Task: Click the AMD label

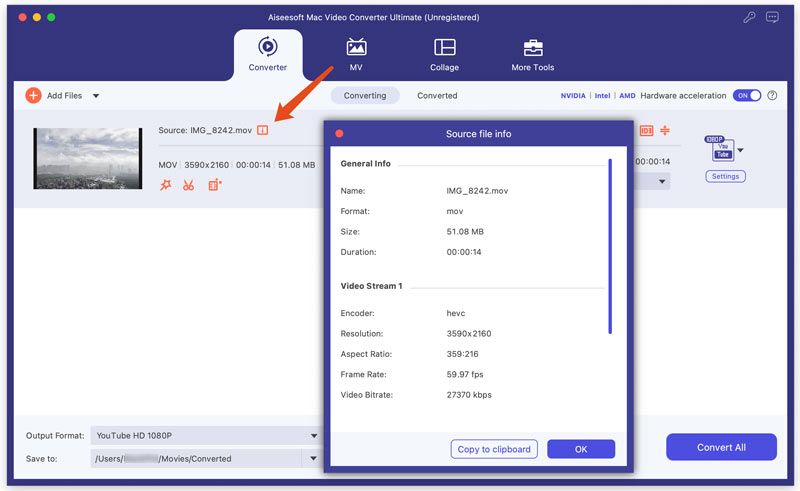Action: [627, 95]
